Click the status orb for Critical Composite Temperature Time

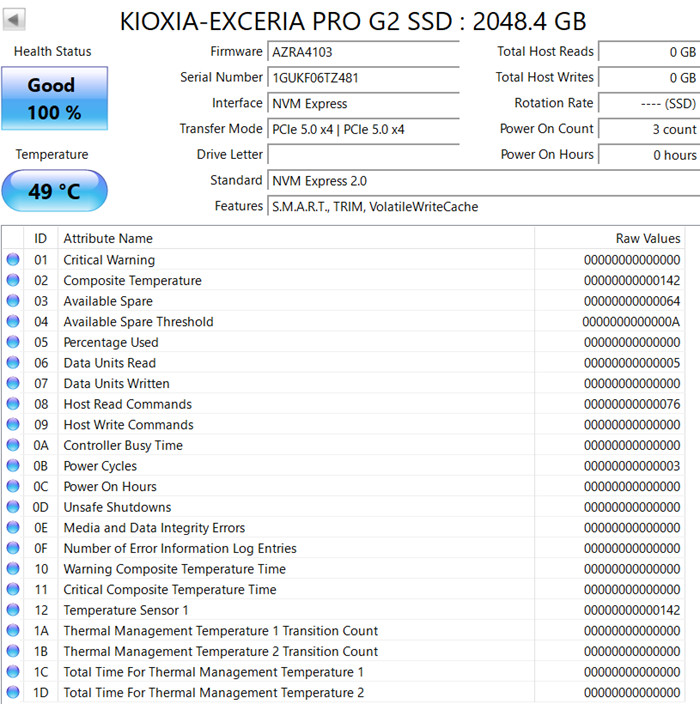pos(13,589)
